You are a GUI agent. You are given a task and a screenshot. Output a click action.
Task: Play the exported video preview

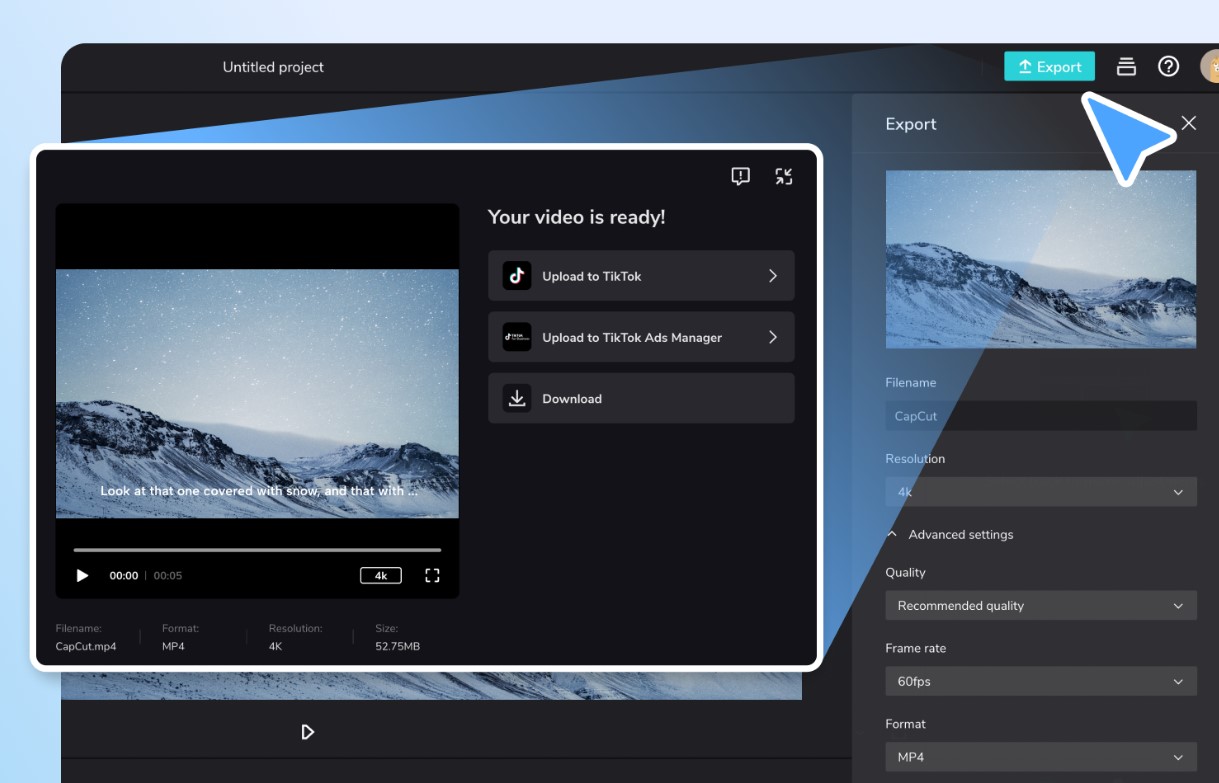click(82, 575)
